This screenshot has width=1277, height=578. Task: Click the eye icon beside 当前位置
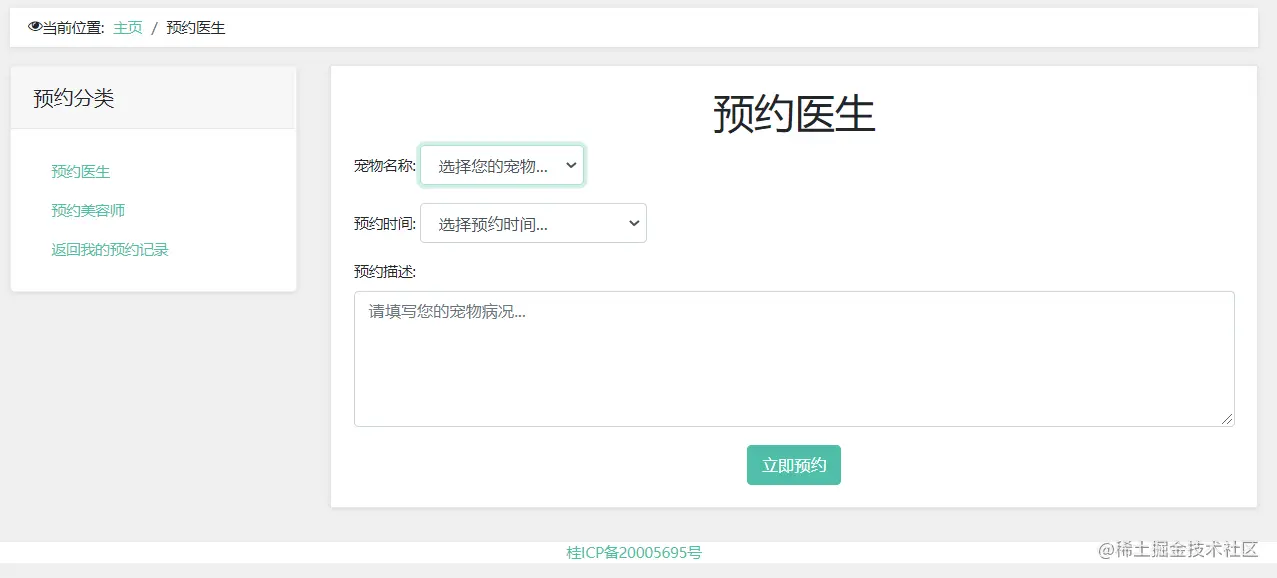[35, 28]
